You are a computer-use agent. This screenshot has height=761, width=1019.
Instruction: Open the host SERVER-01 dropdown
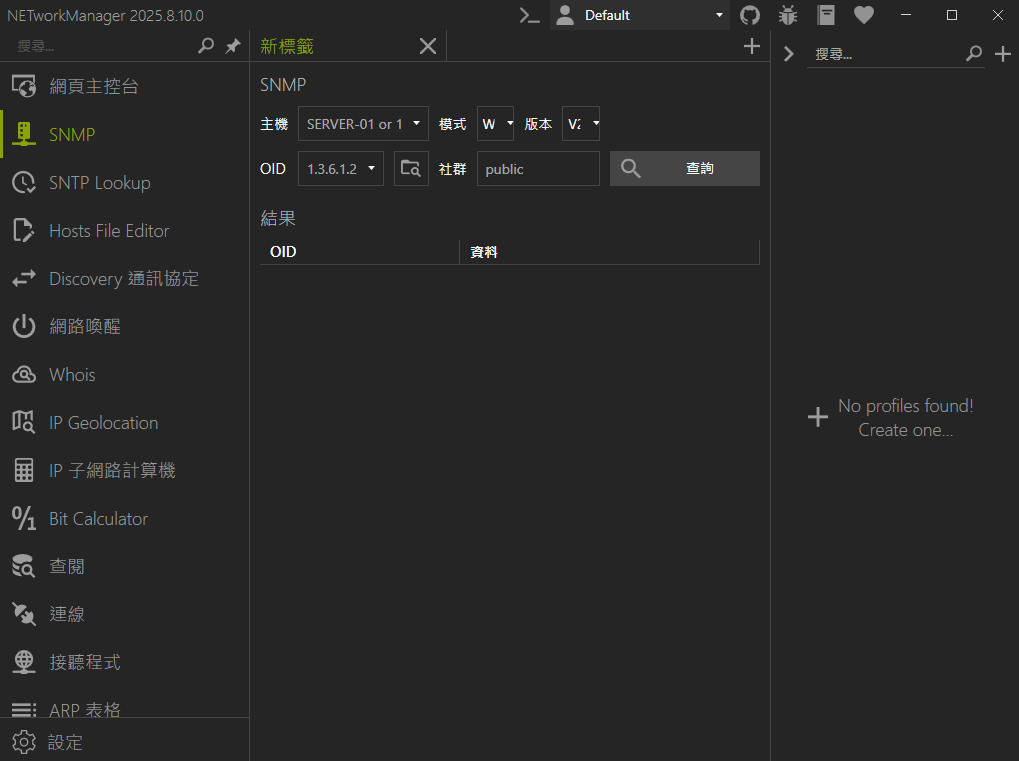coord(363,123)
